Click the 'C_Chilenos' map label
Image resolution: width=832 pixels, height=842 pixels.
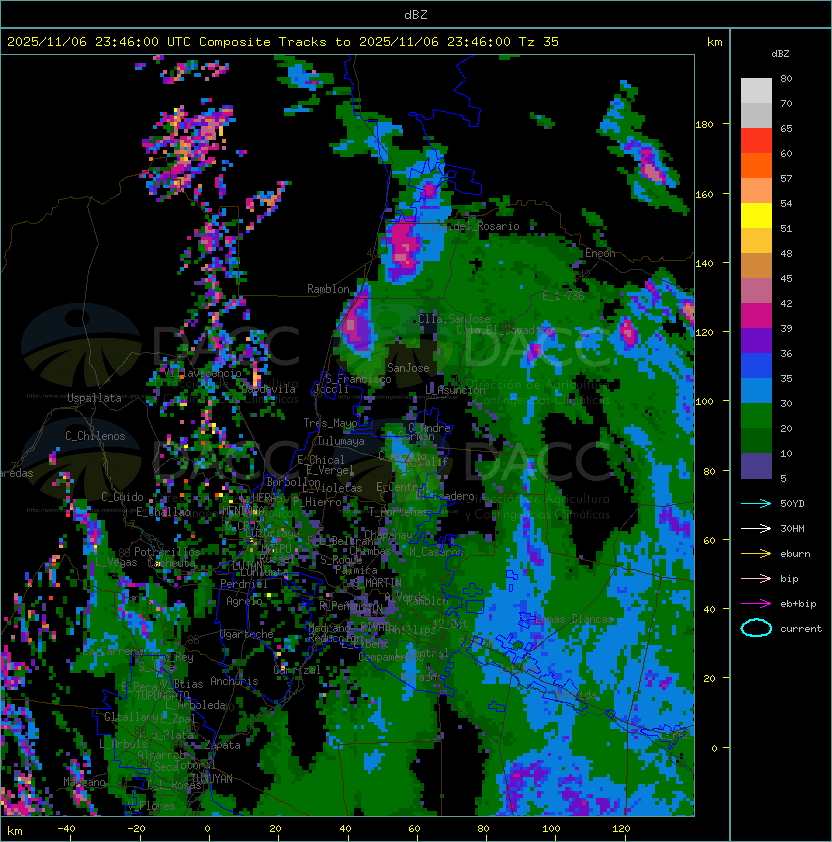click(x=95, y=436)
